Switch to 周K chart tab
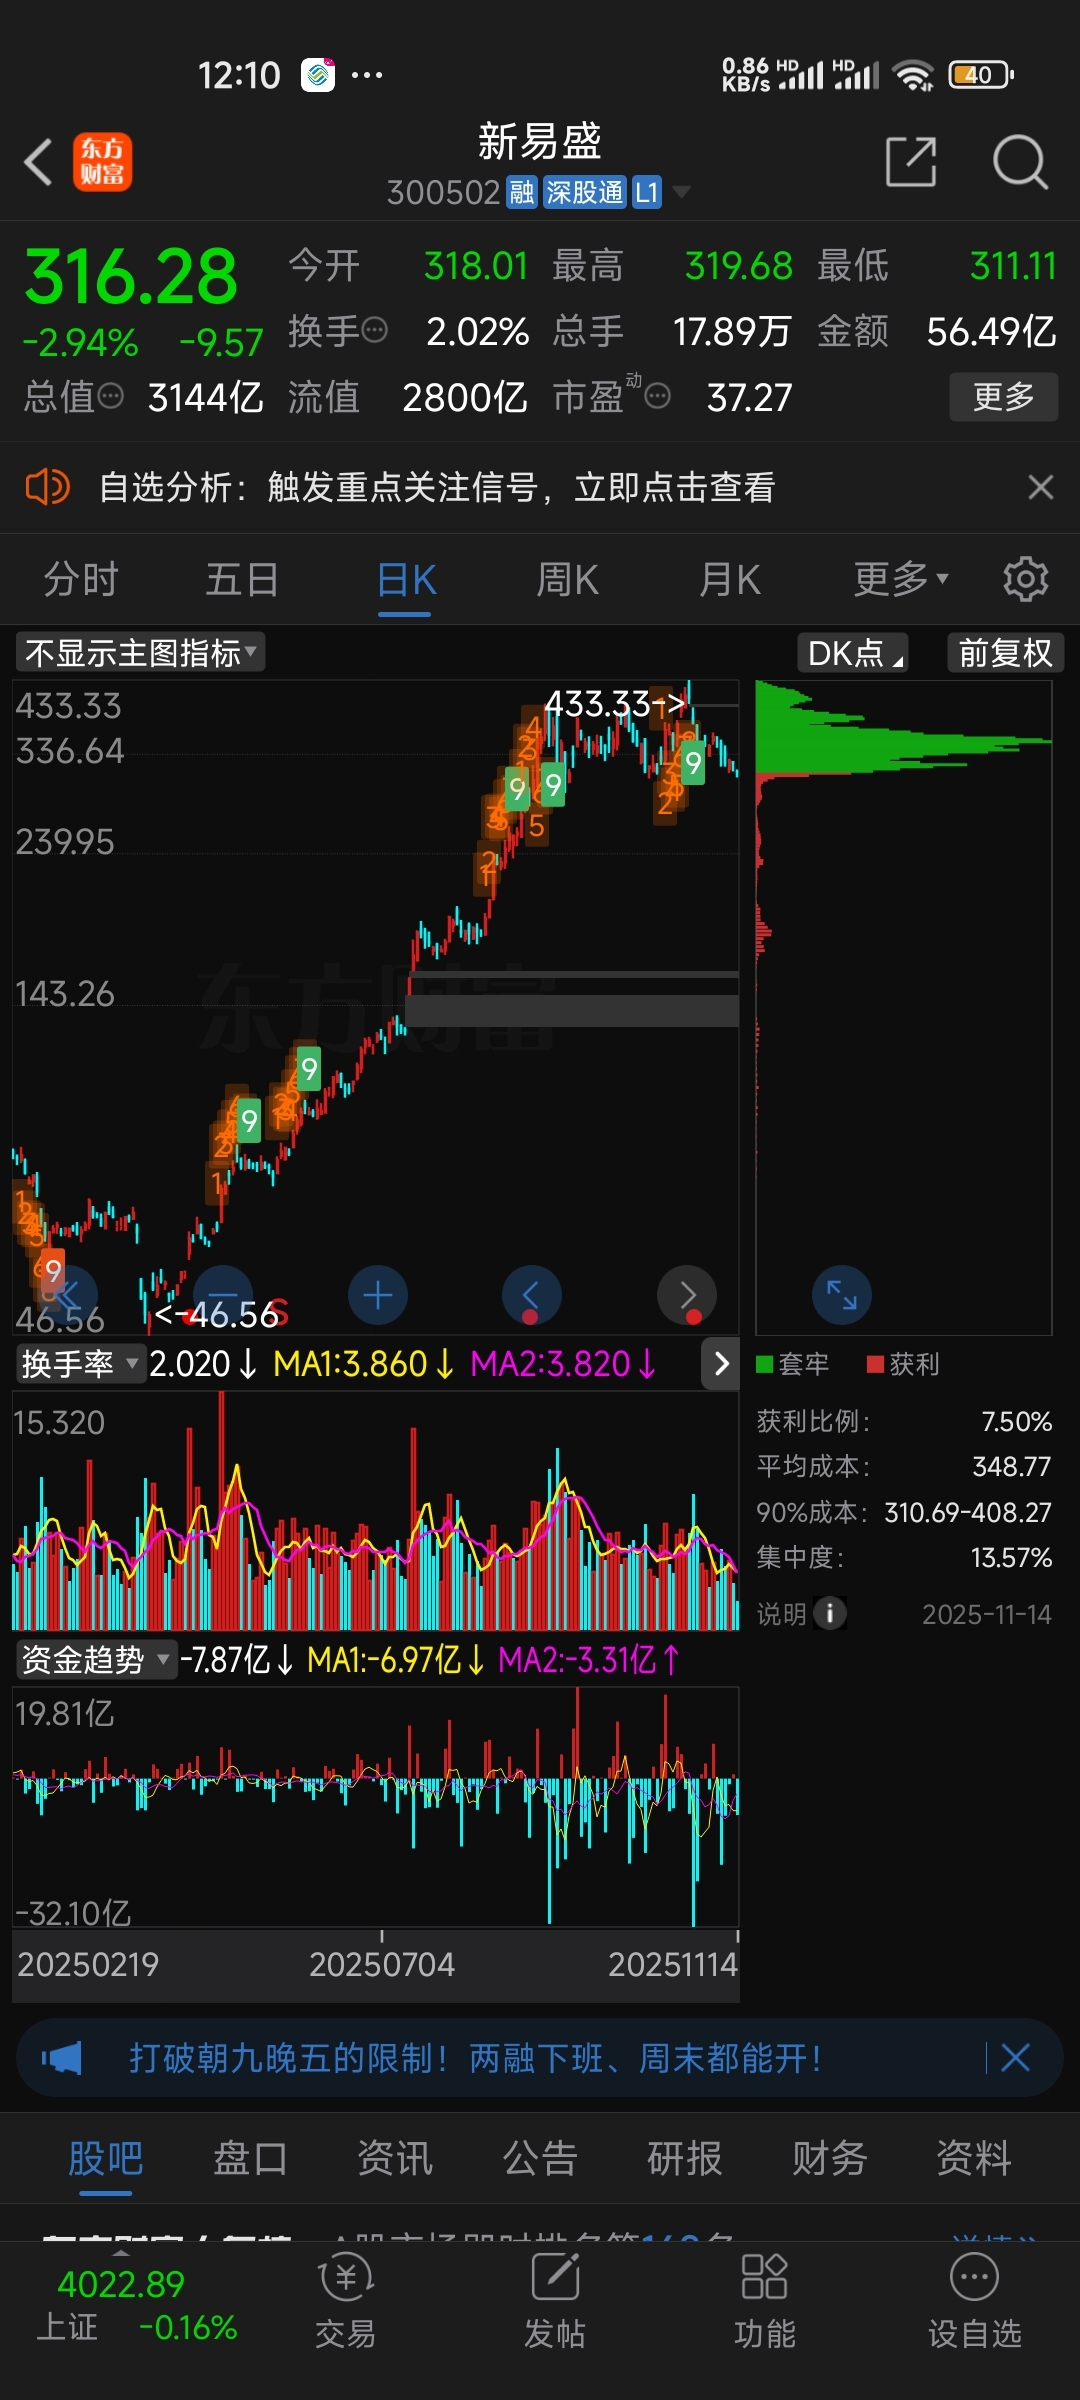Image resolution: width=1080 pixels, height=2400 pixels. [x=567, y=579]
